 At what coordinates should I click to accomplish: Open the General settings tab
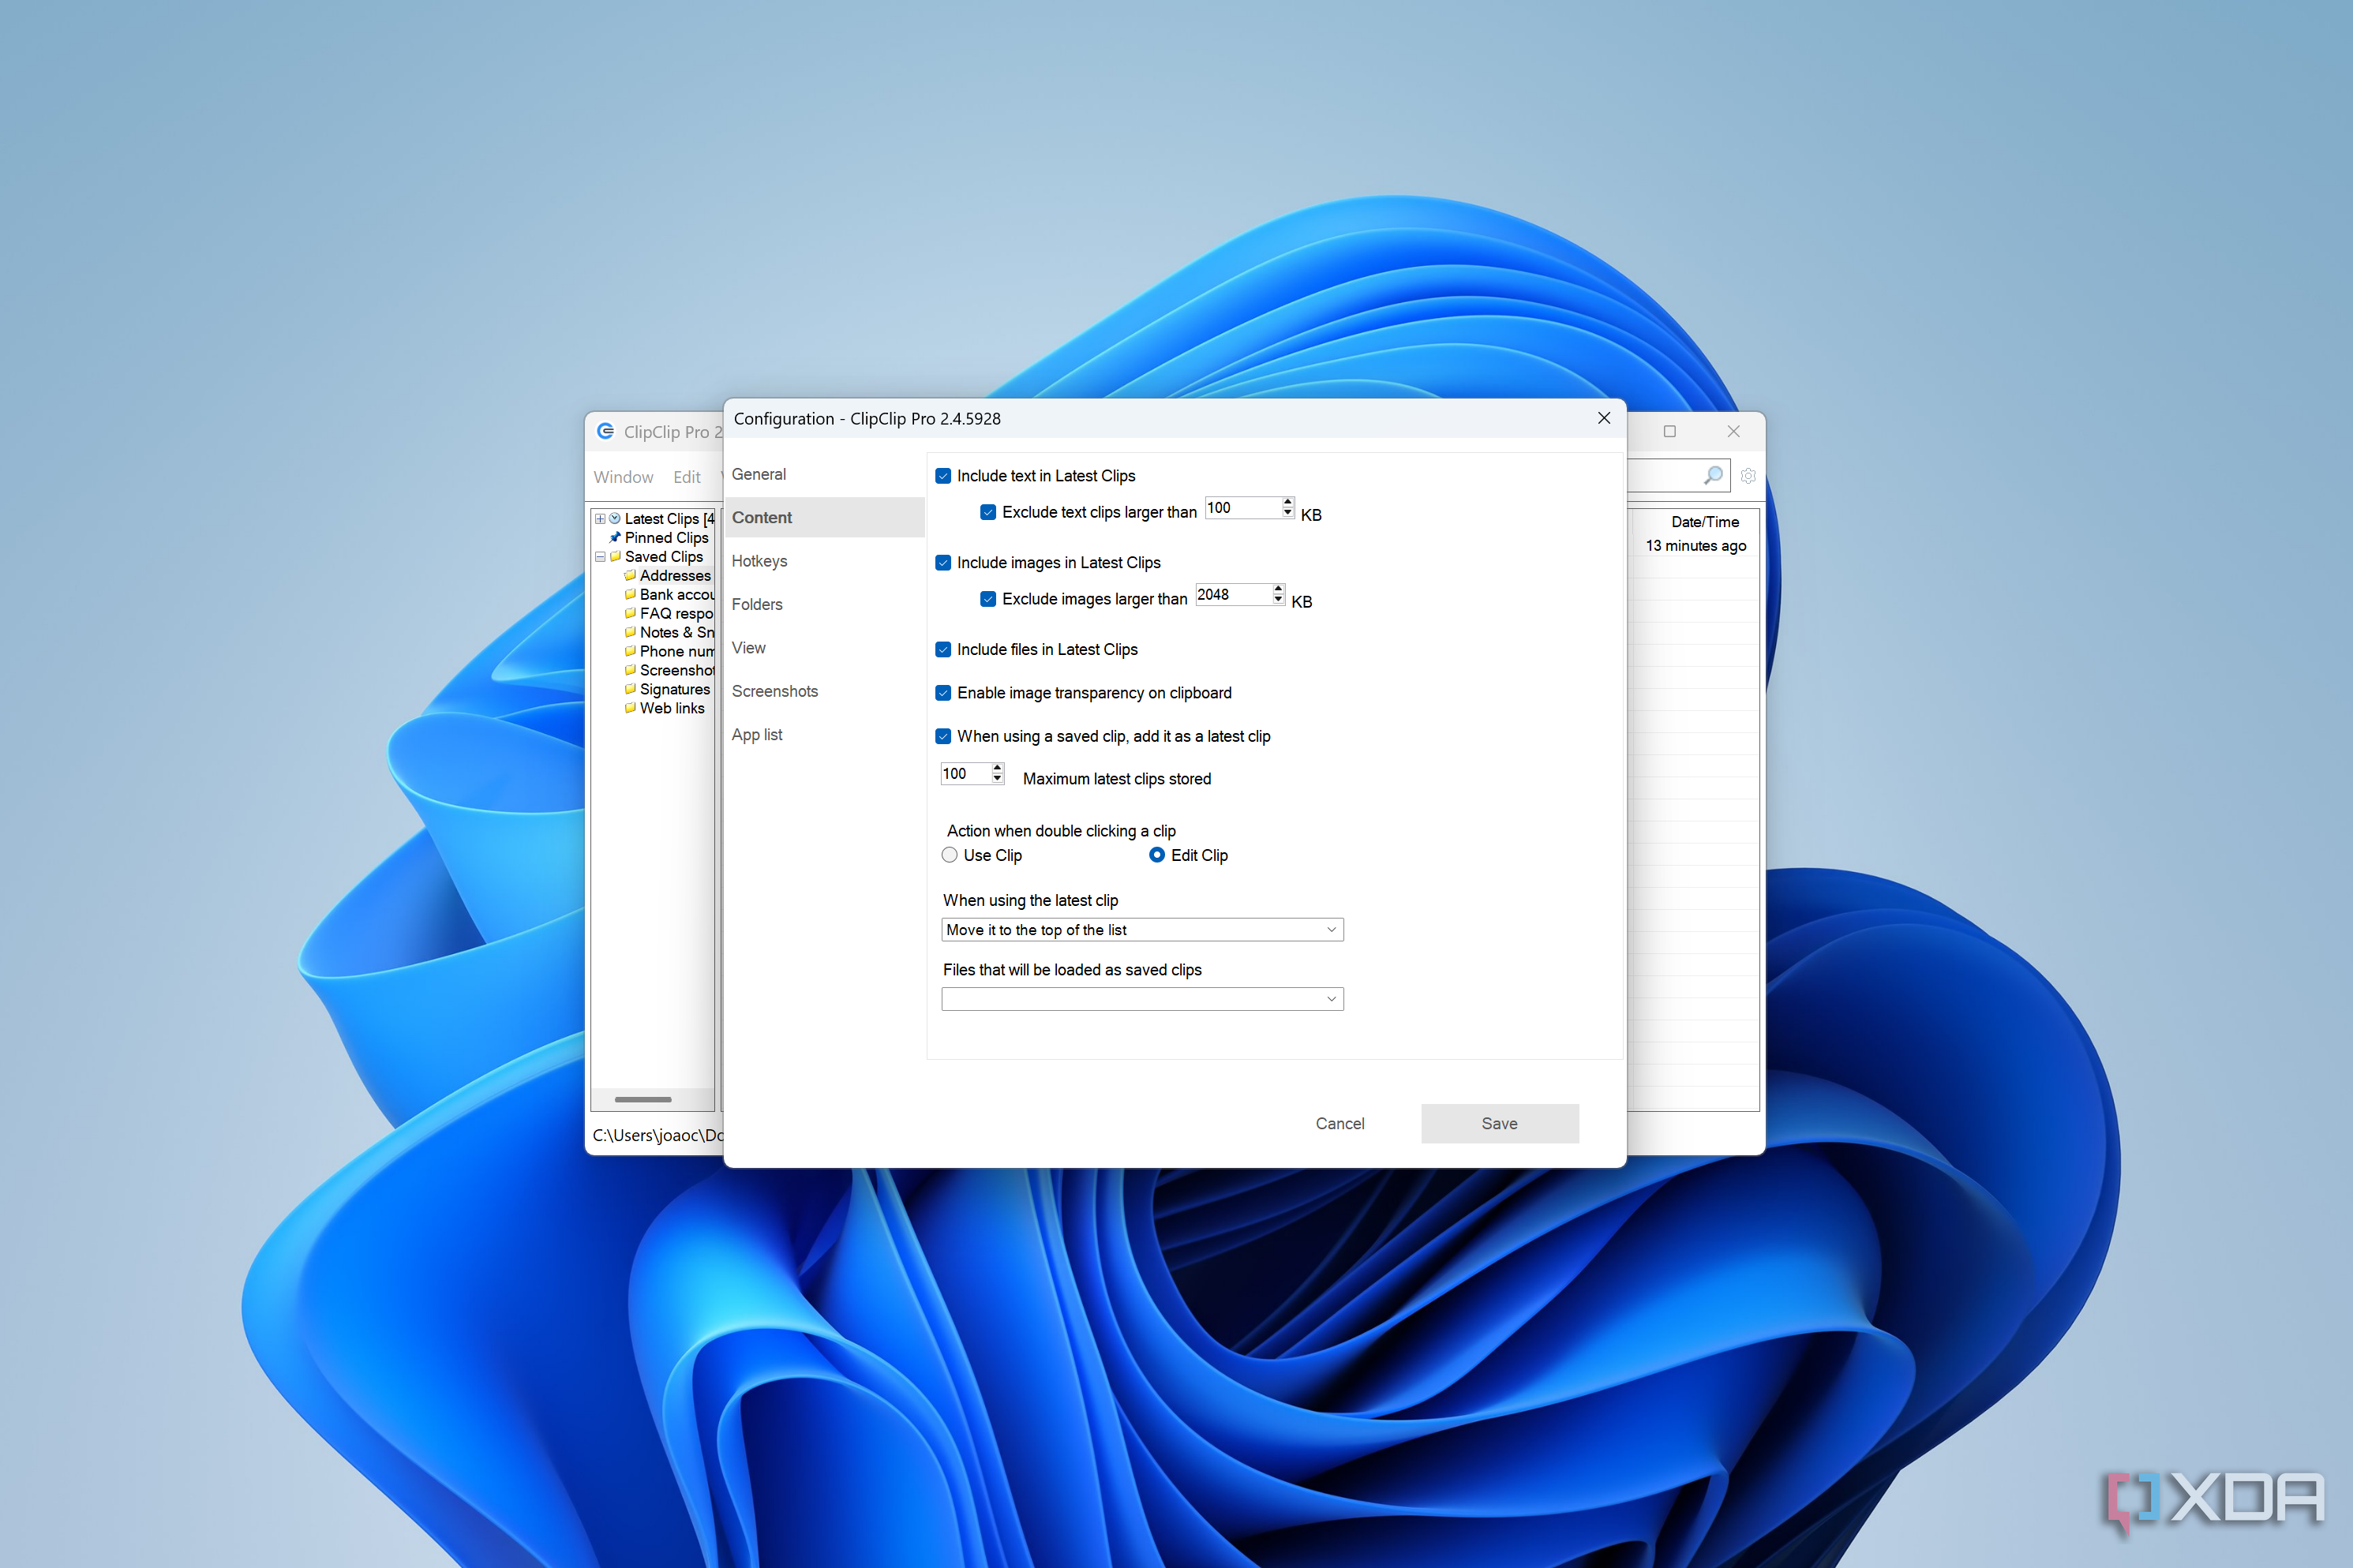click(823, 474)
